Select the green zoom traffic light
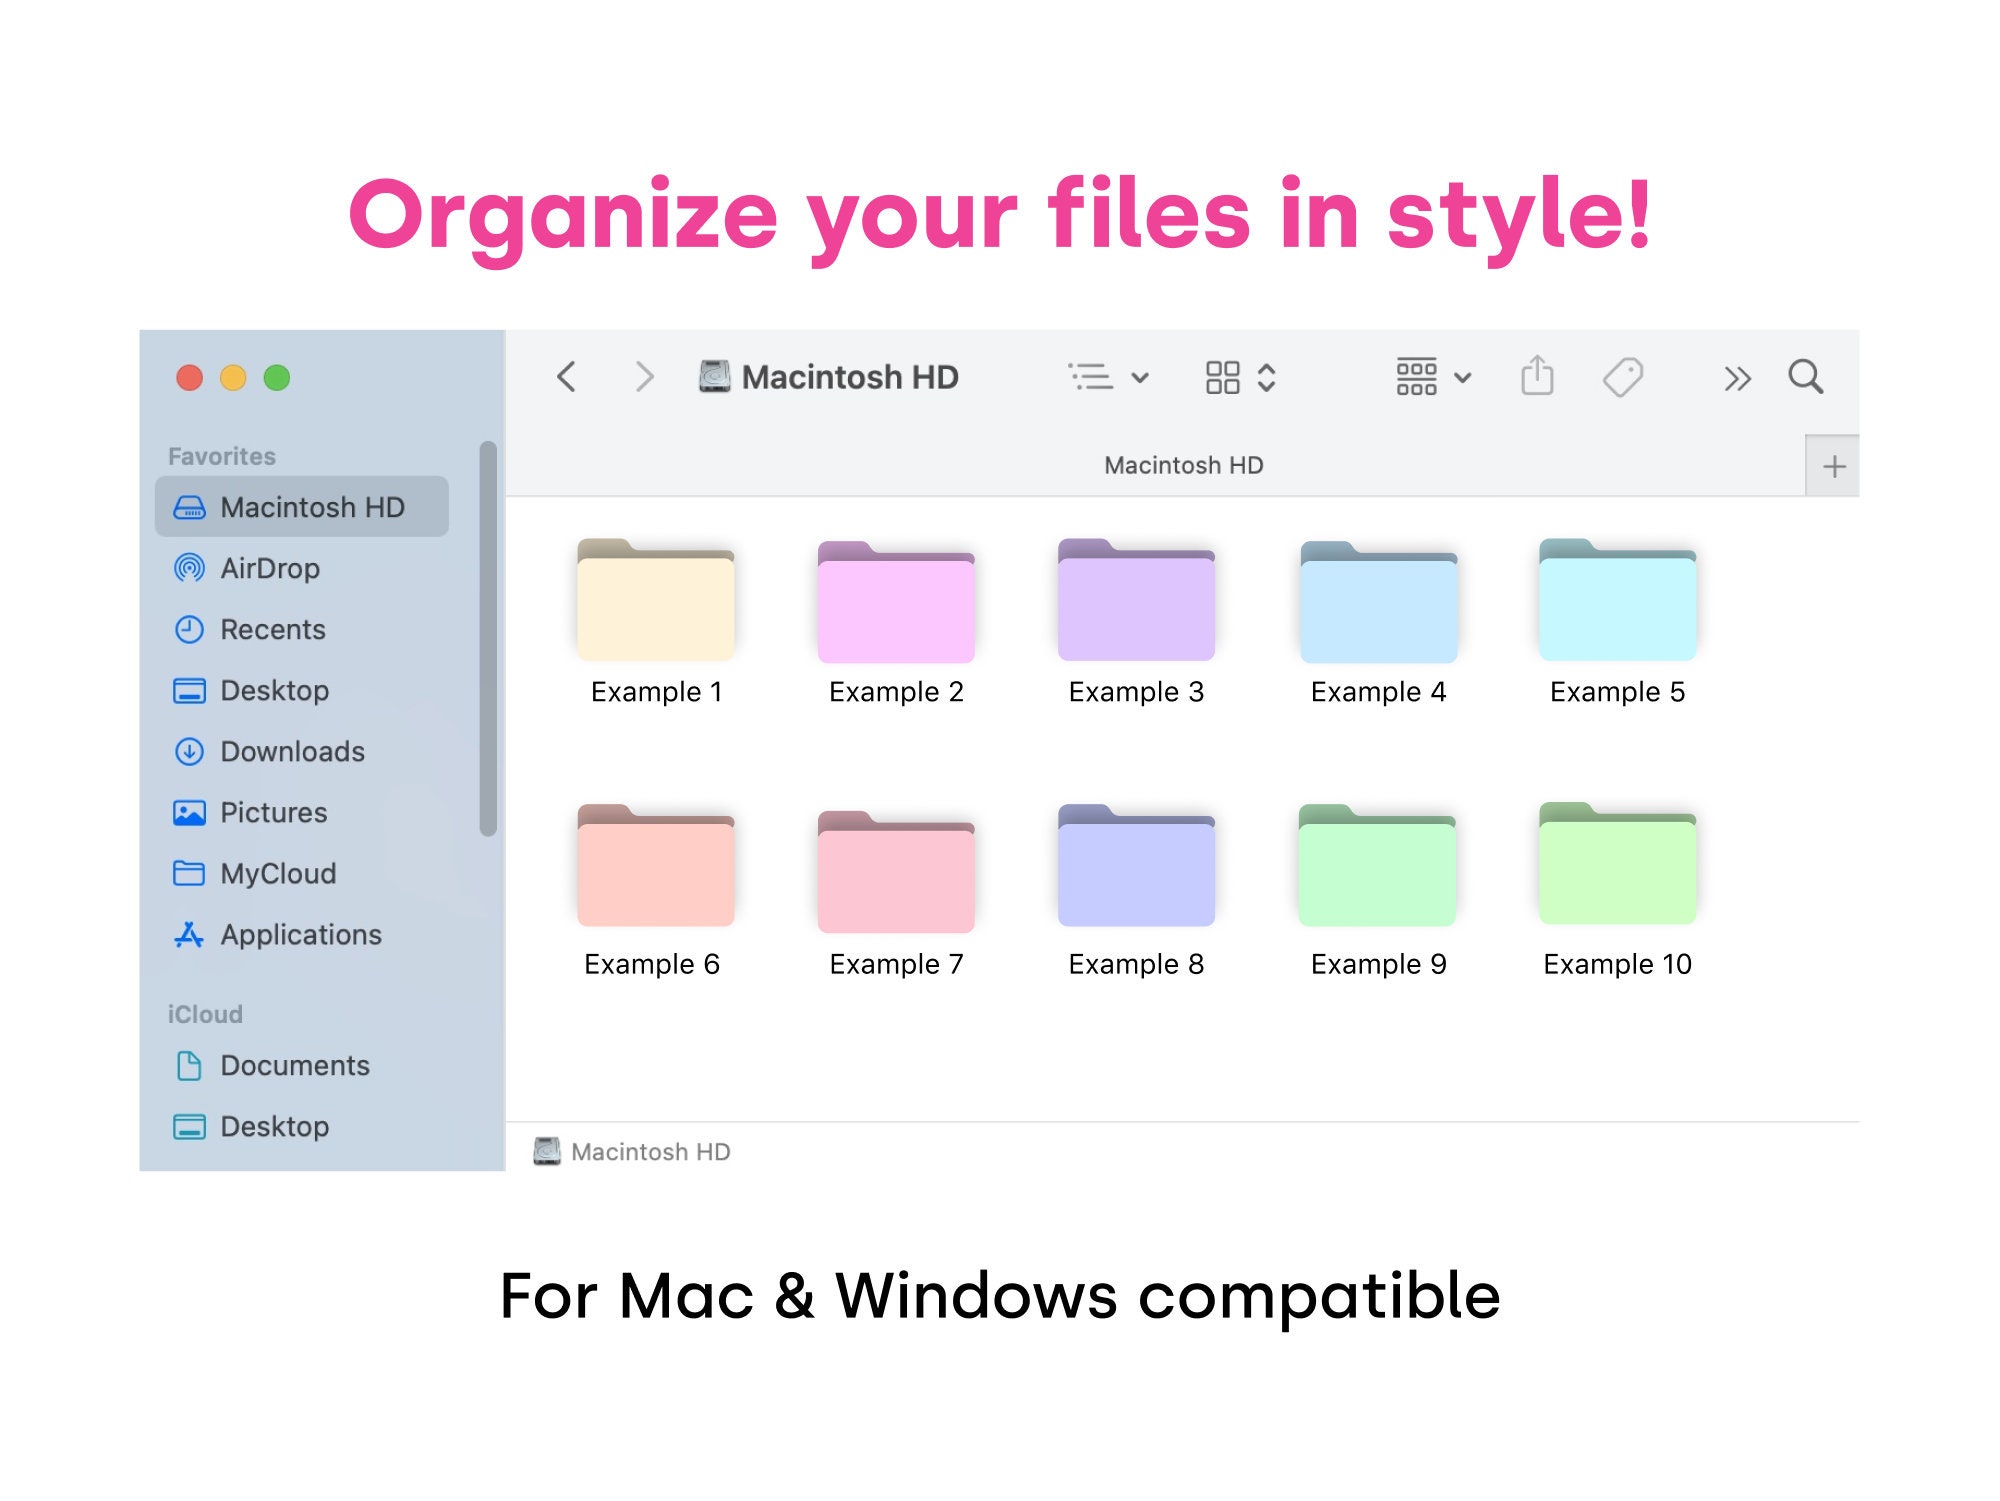Image resolution: width=2000 pixels, height=1501 pixels. (277, 379)
